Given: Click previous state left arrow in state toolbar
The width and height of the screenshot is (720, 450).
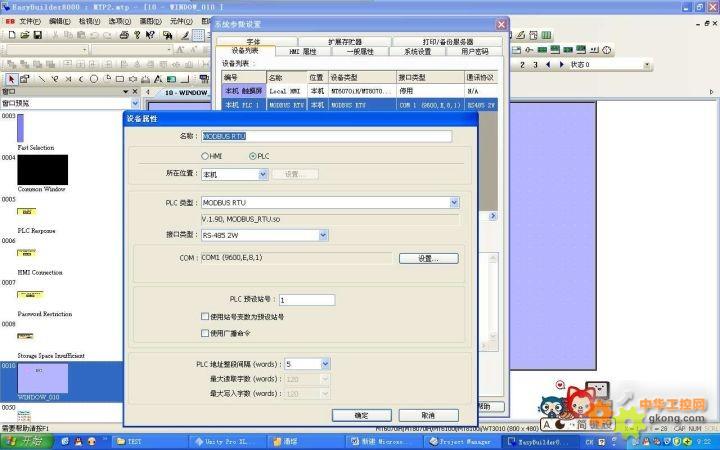Looking at the screenshot, I should [x=548, y=65].
